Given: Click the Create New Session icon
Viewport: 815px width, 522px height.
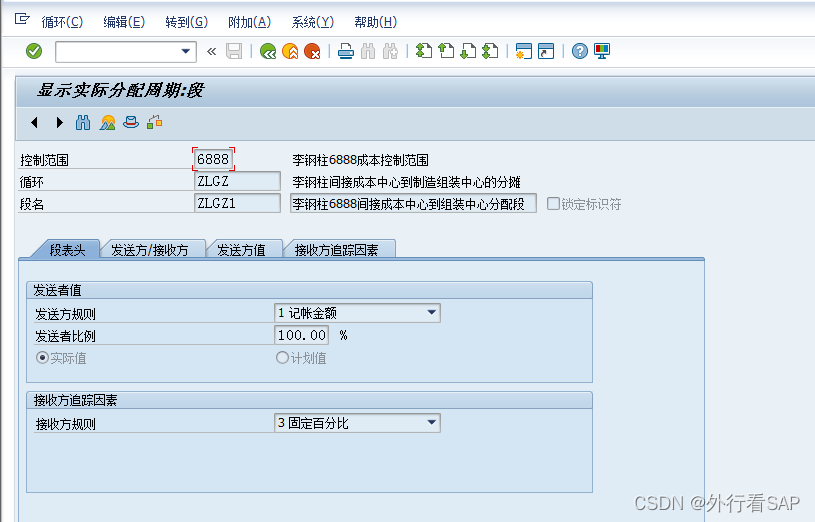Looking at the screenshot, I should tap(523, 51).
